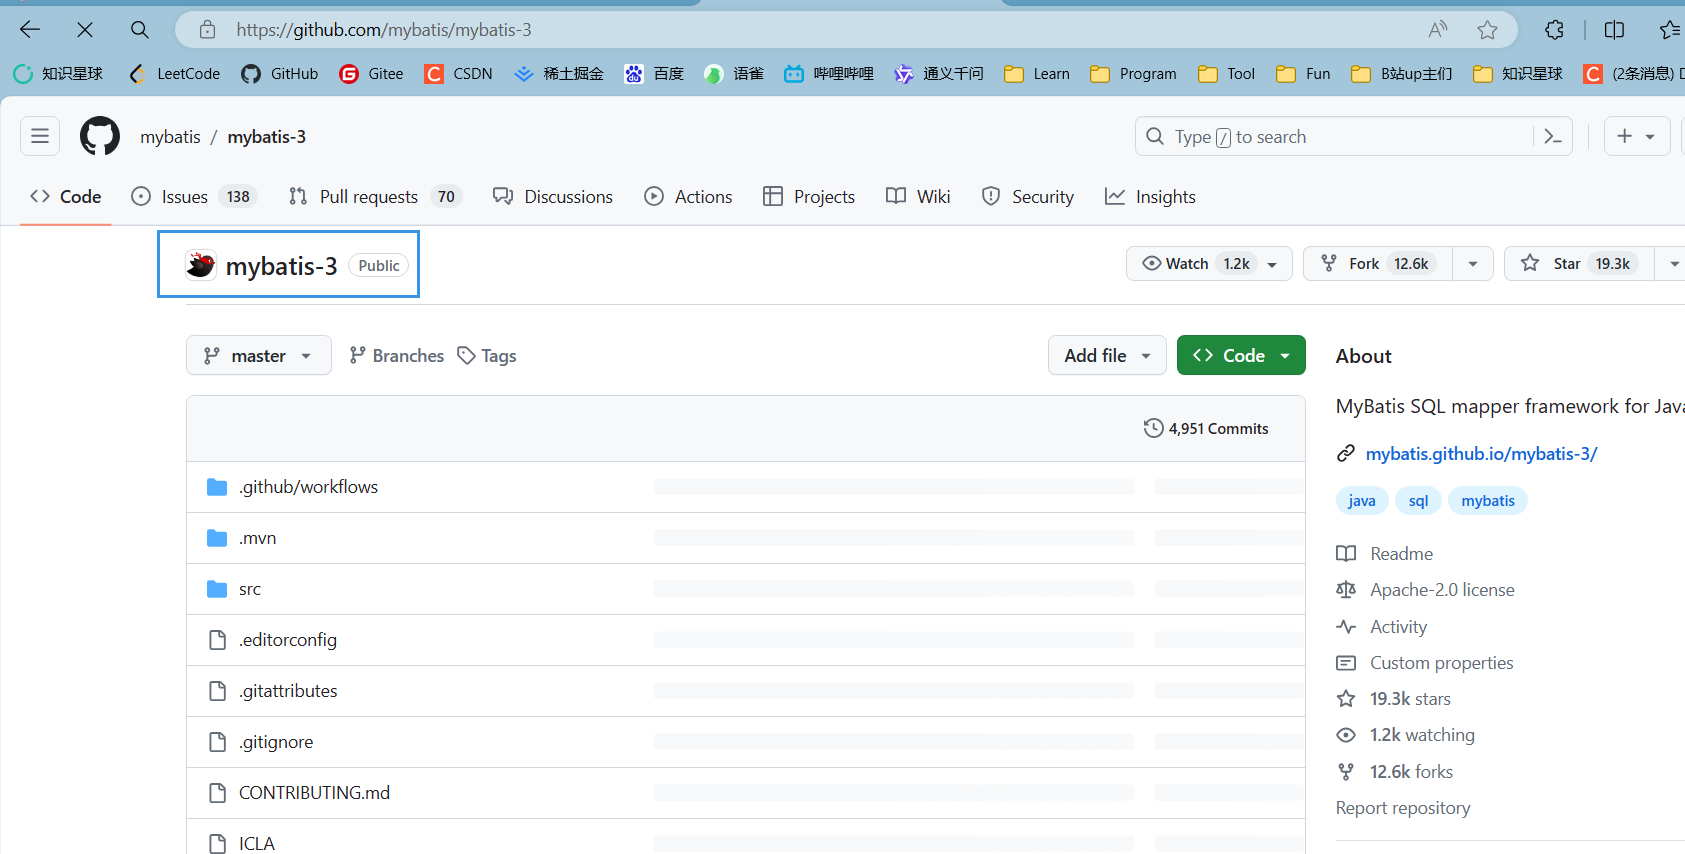Switch to the Pull requests tab
This screenshot has height=854, width=1685.
click(x=375, y=197)
